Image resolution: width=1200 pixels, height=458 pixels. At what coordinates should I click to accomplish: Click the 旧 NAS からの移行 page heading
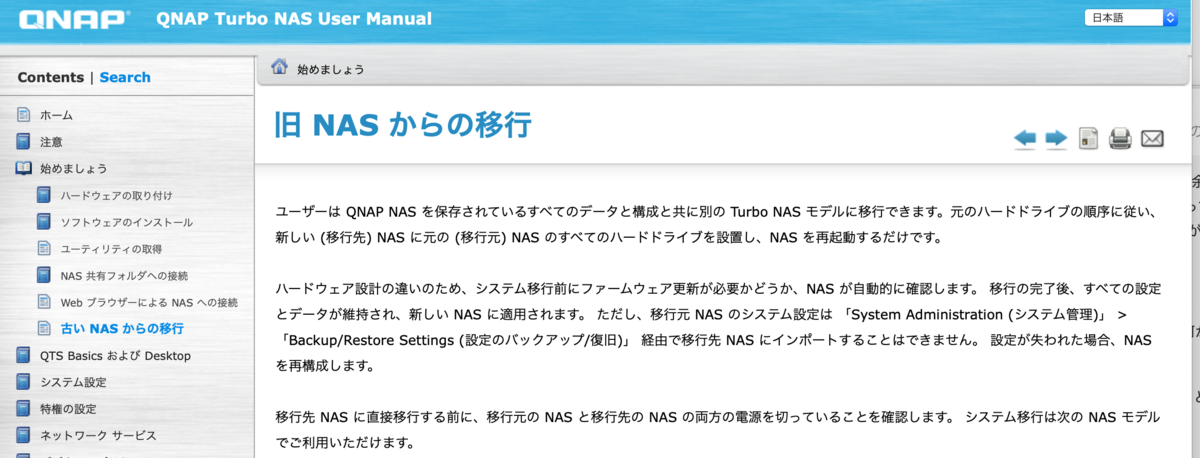[x=402, y=125]
